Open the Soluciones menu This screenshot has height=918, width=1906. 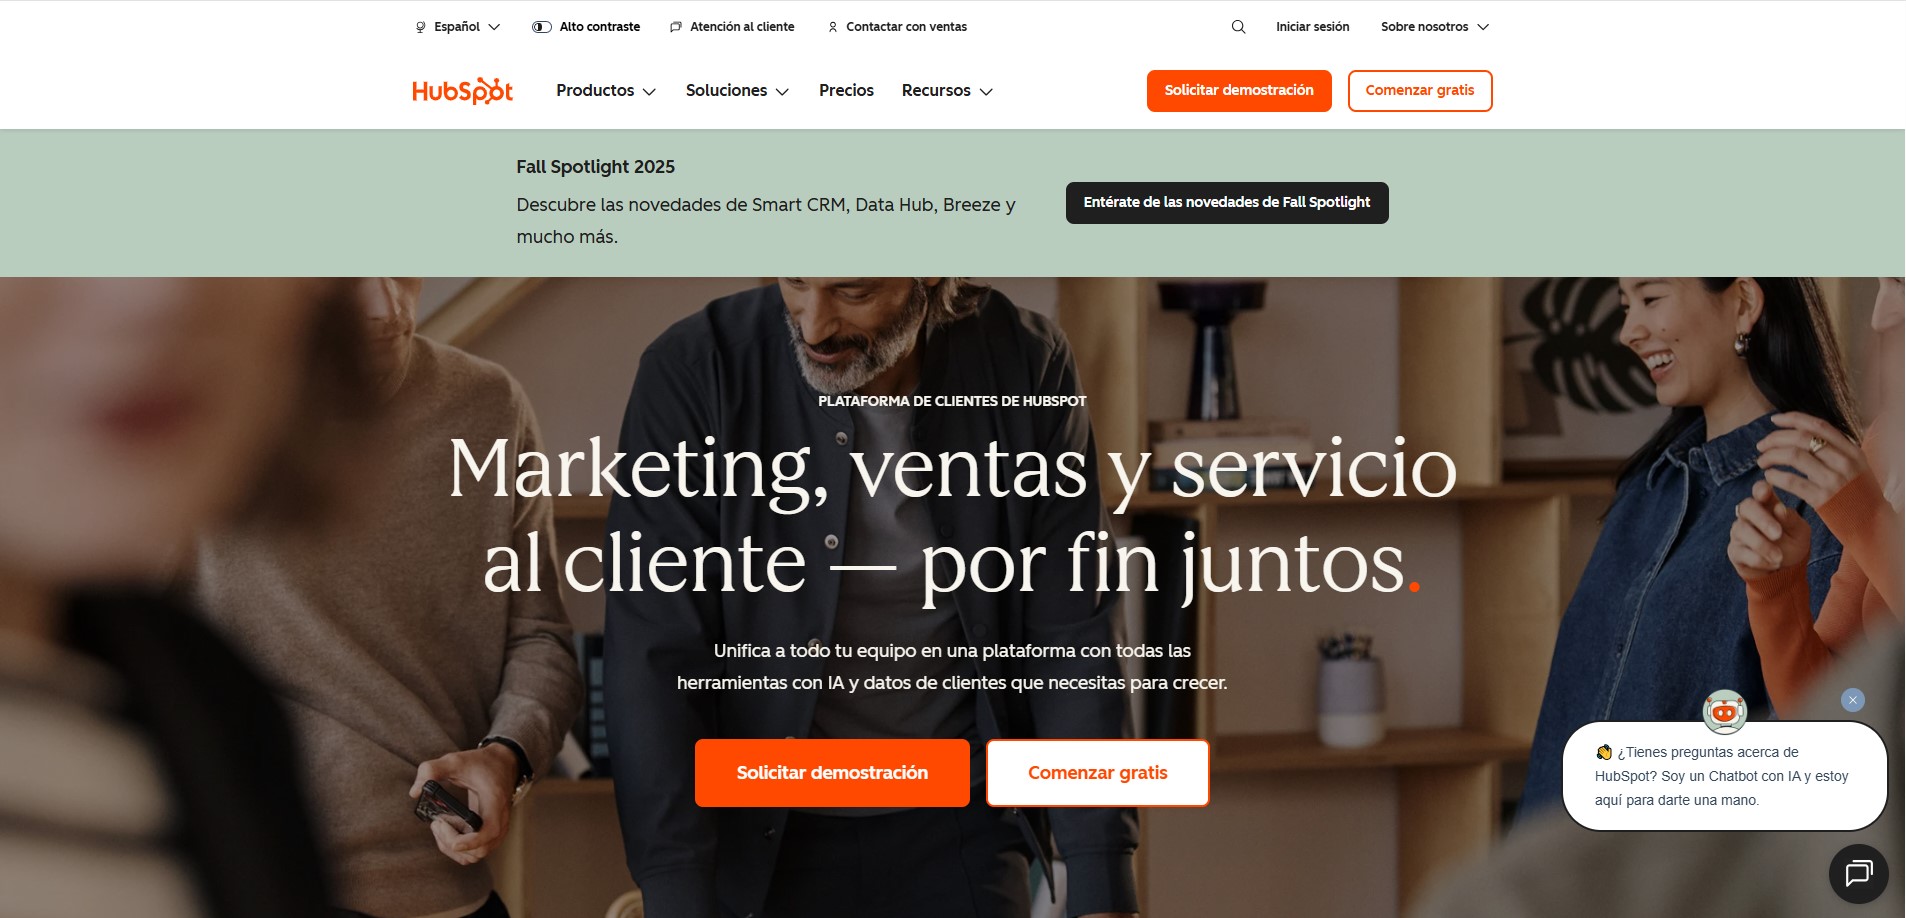(x=737, y=91)
